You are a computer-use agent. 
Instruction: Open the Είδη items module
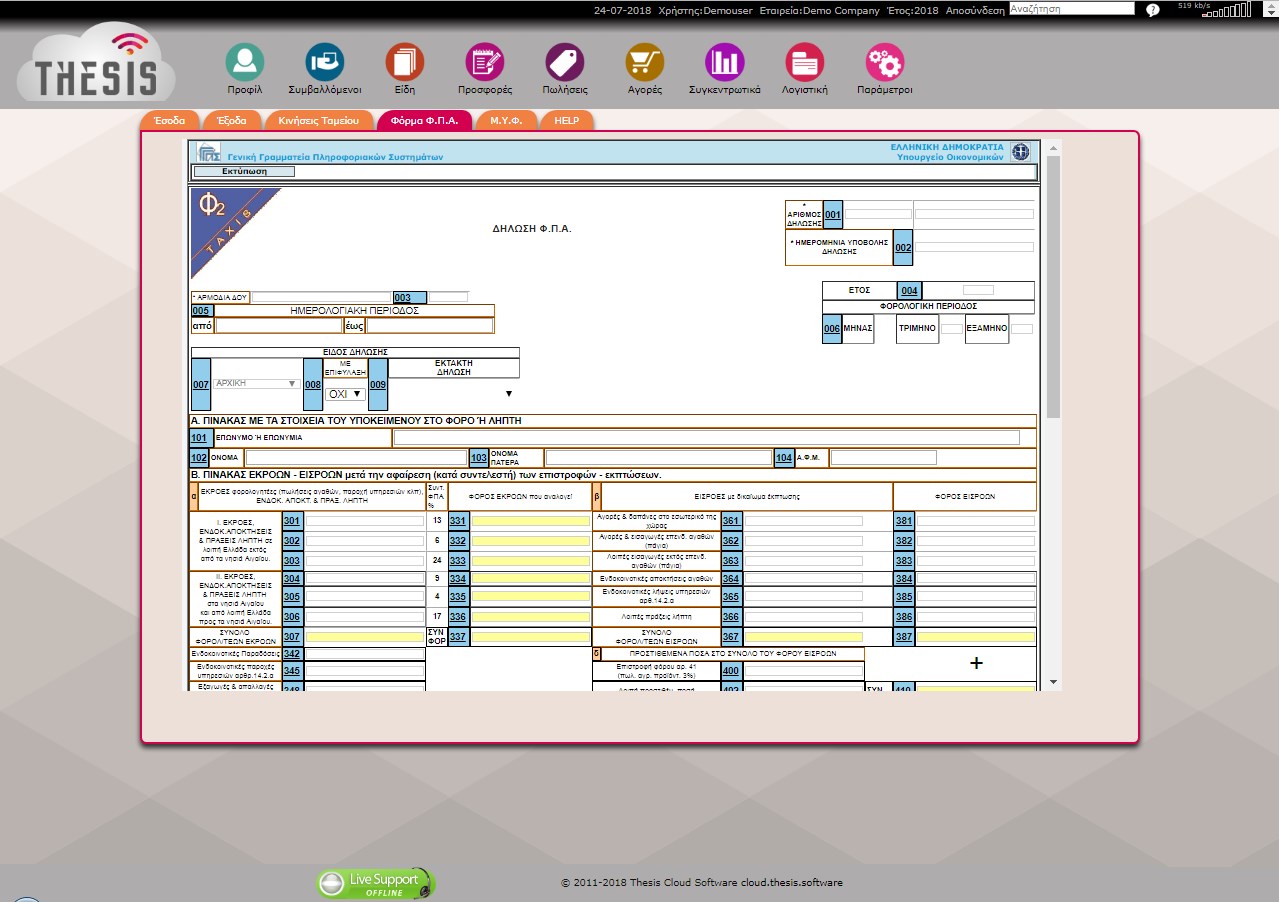405,63
